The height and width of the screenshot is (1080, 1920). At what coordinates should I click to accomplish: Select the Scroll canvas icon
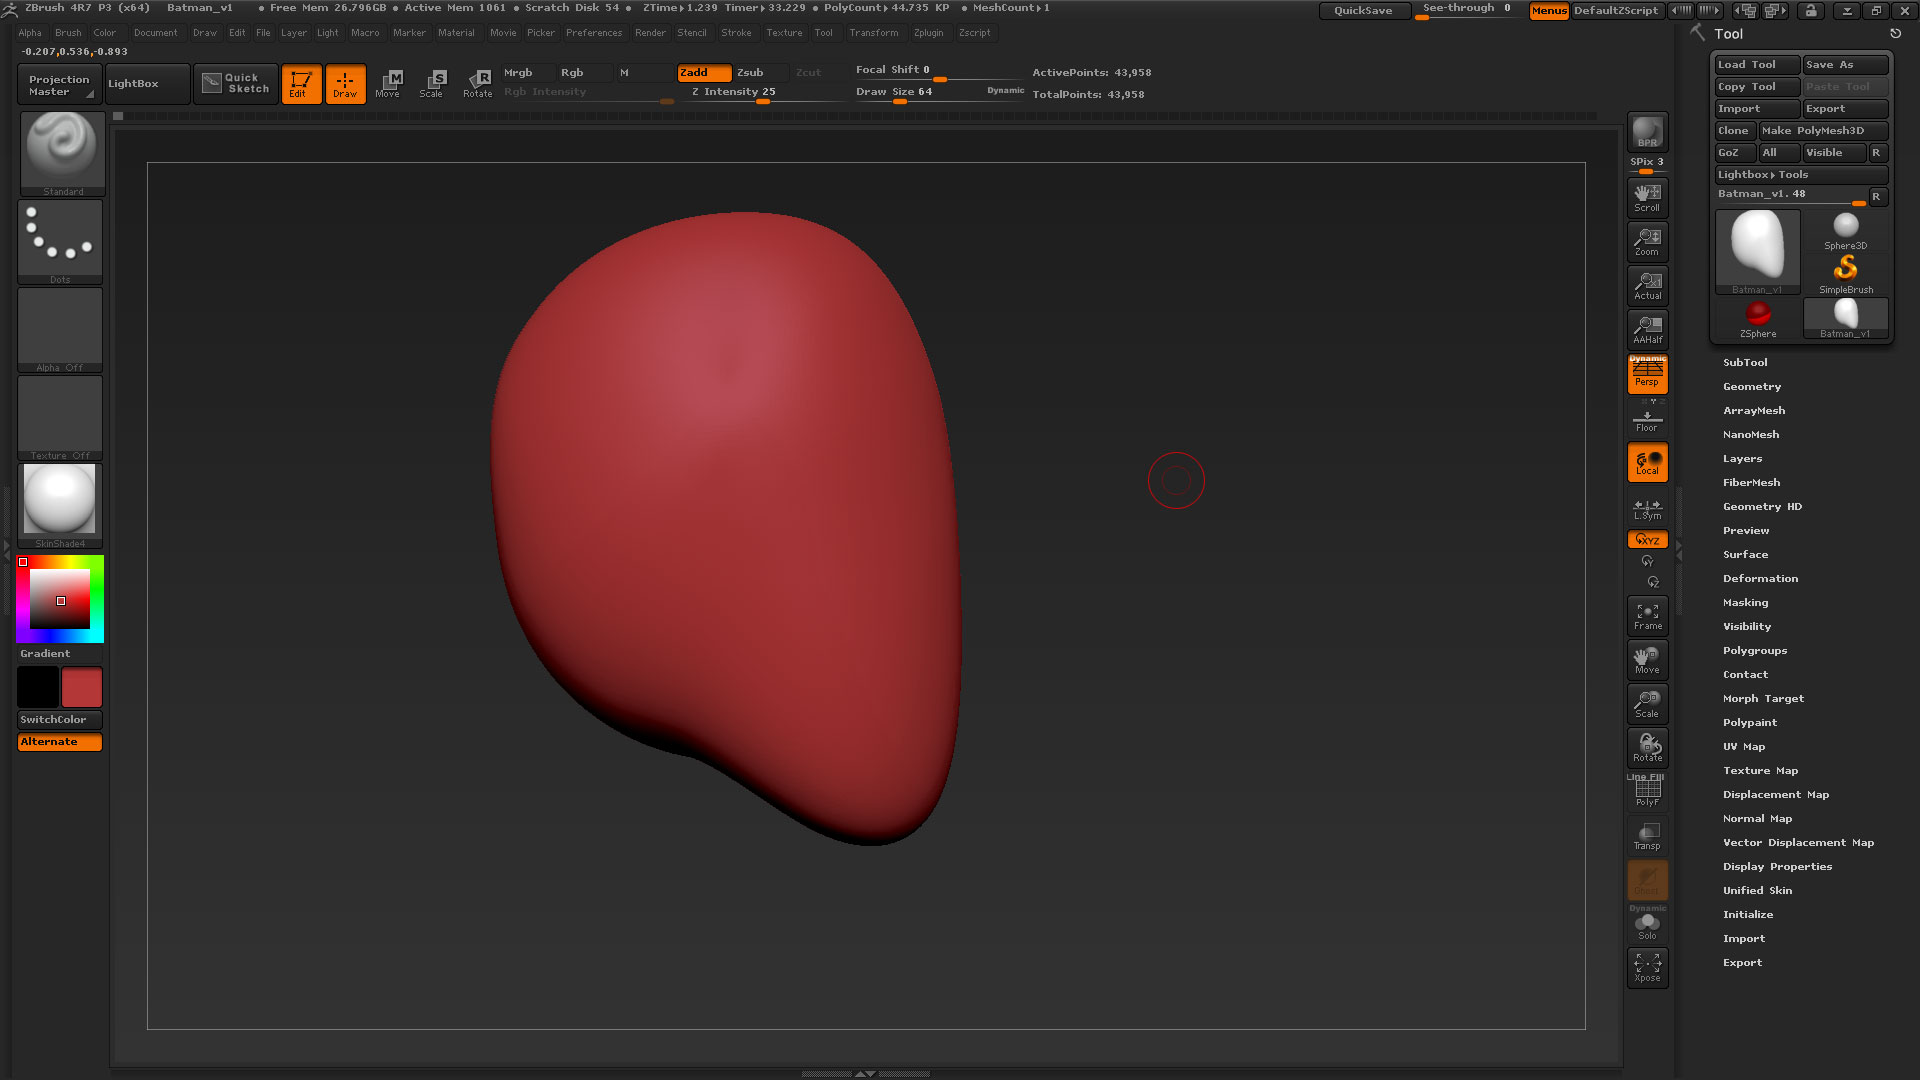pos(1647,197)
